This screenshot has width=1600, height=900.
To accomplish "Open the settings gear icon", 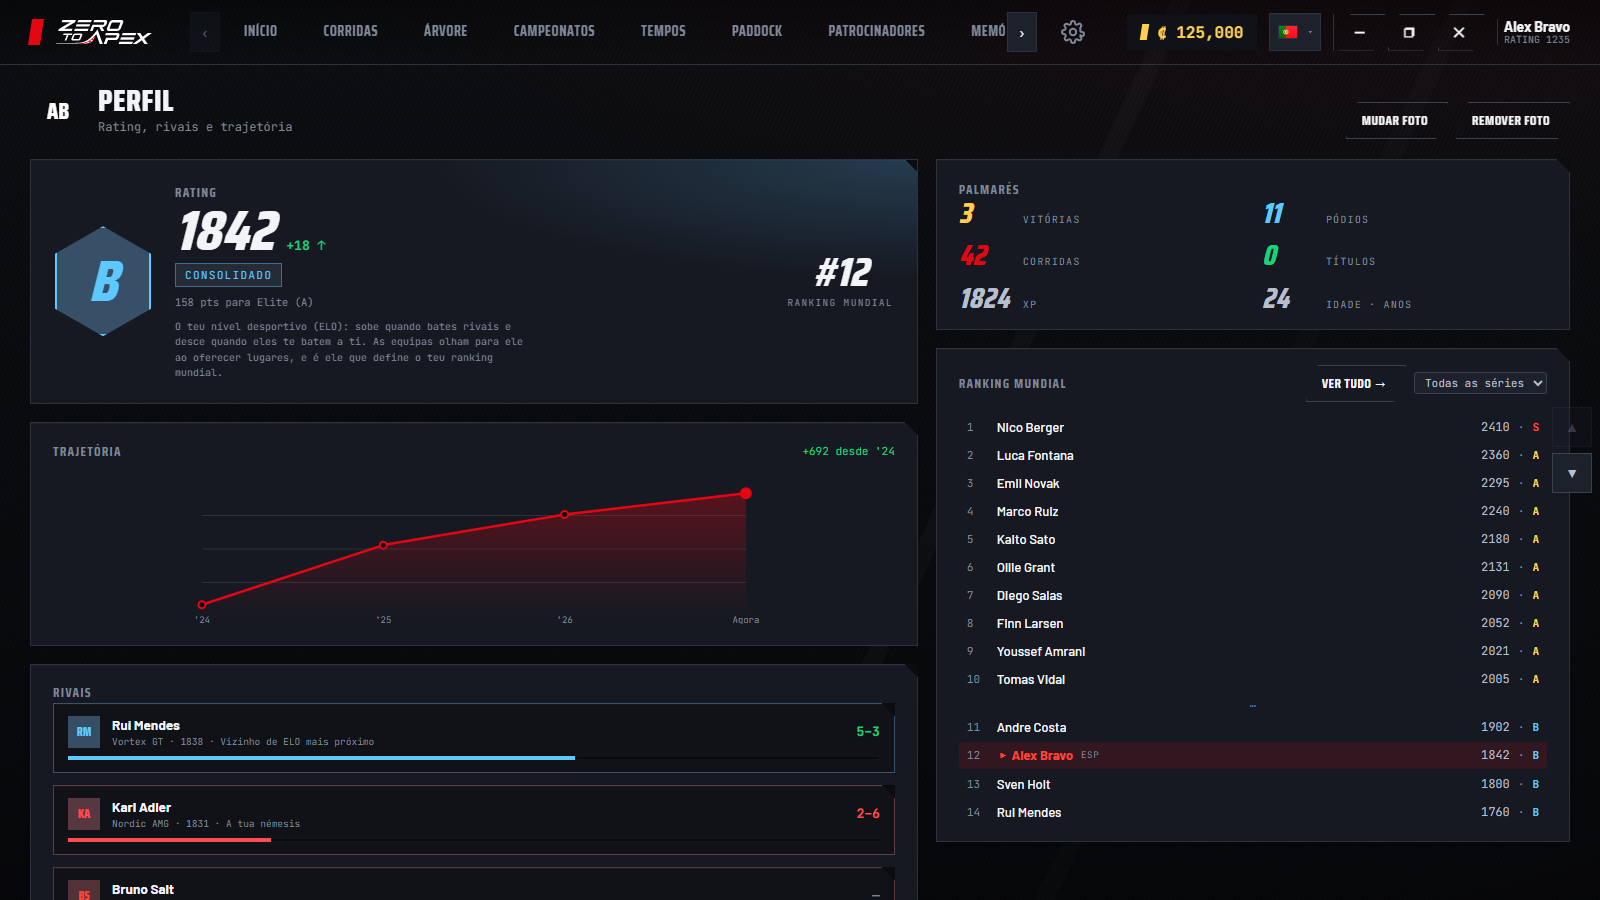I will pos(1072,32).
